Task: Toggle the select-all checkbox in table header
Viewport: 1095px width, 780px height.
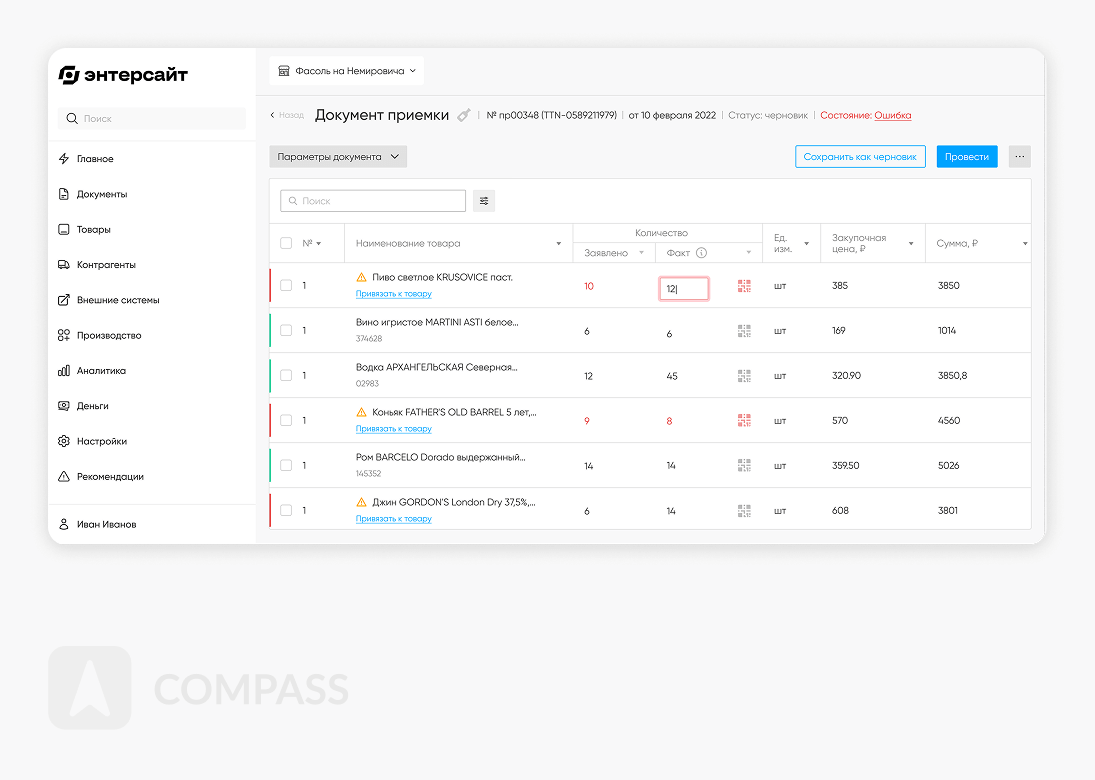Action: pyautogui.click(x=287, y=243)
